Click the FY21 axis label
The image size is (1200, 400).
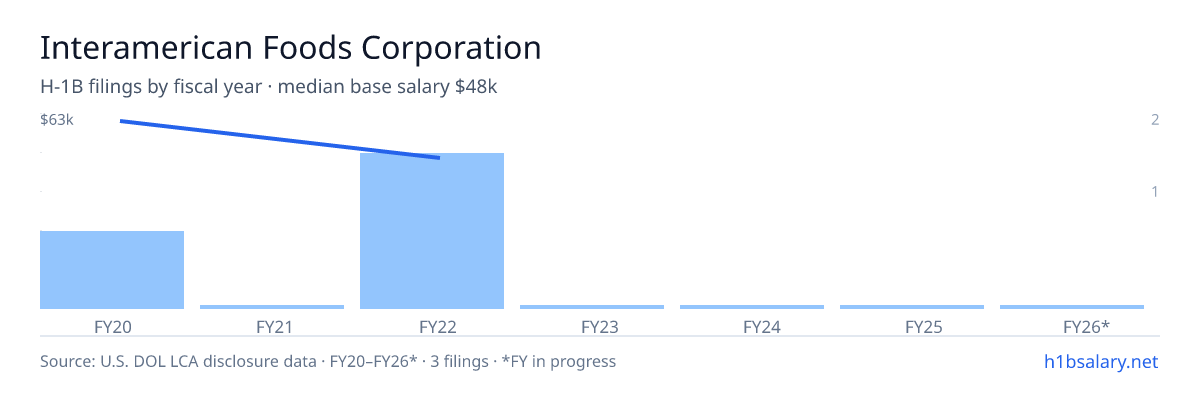click(272, 326)
